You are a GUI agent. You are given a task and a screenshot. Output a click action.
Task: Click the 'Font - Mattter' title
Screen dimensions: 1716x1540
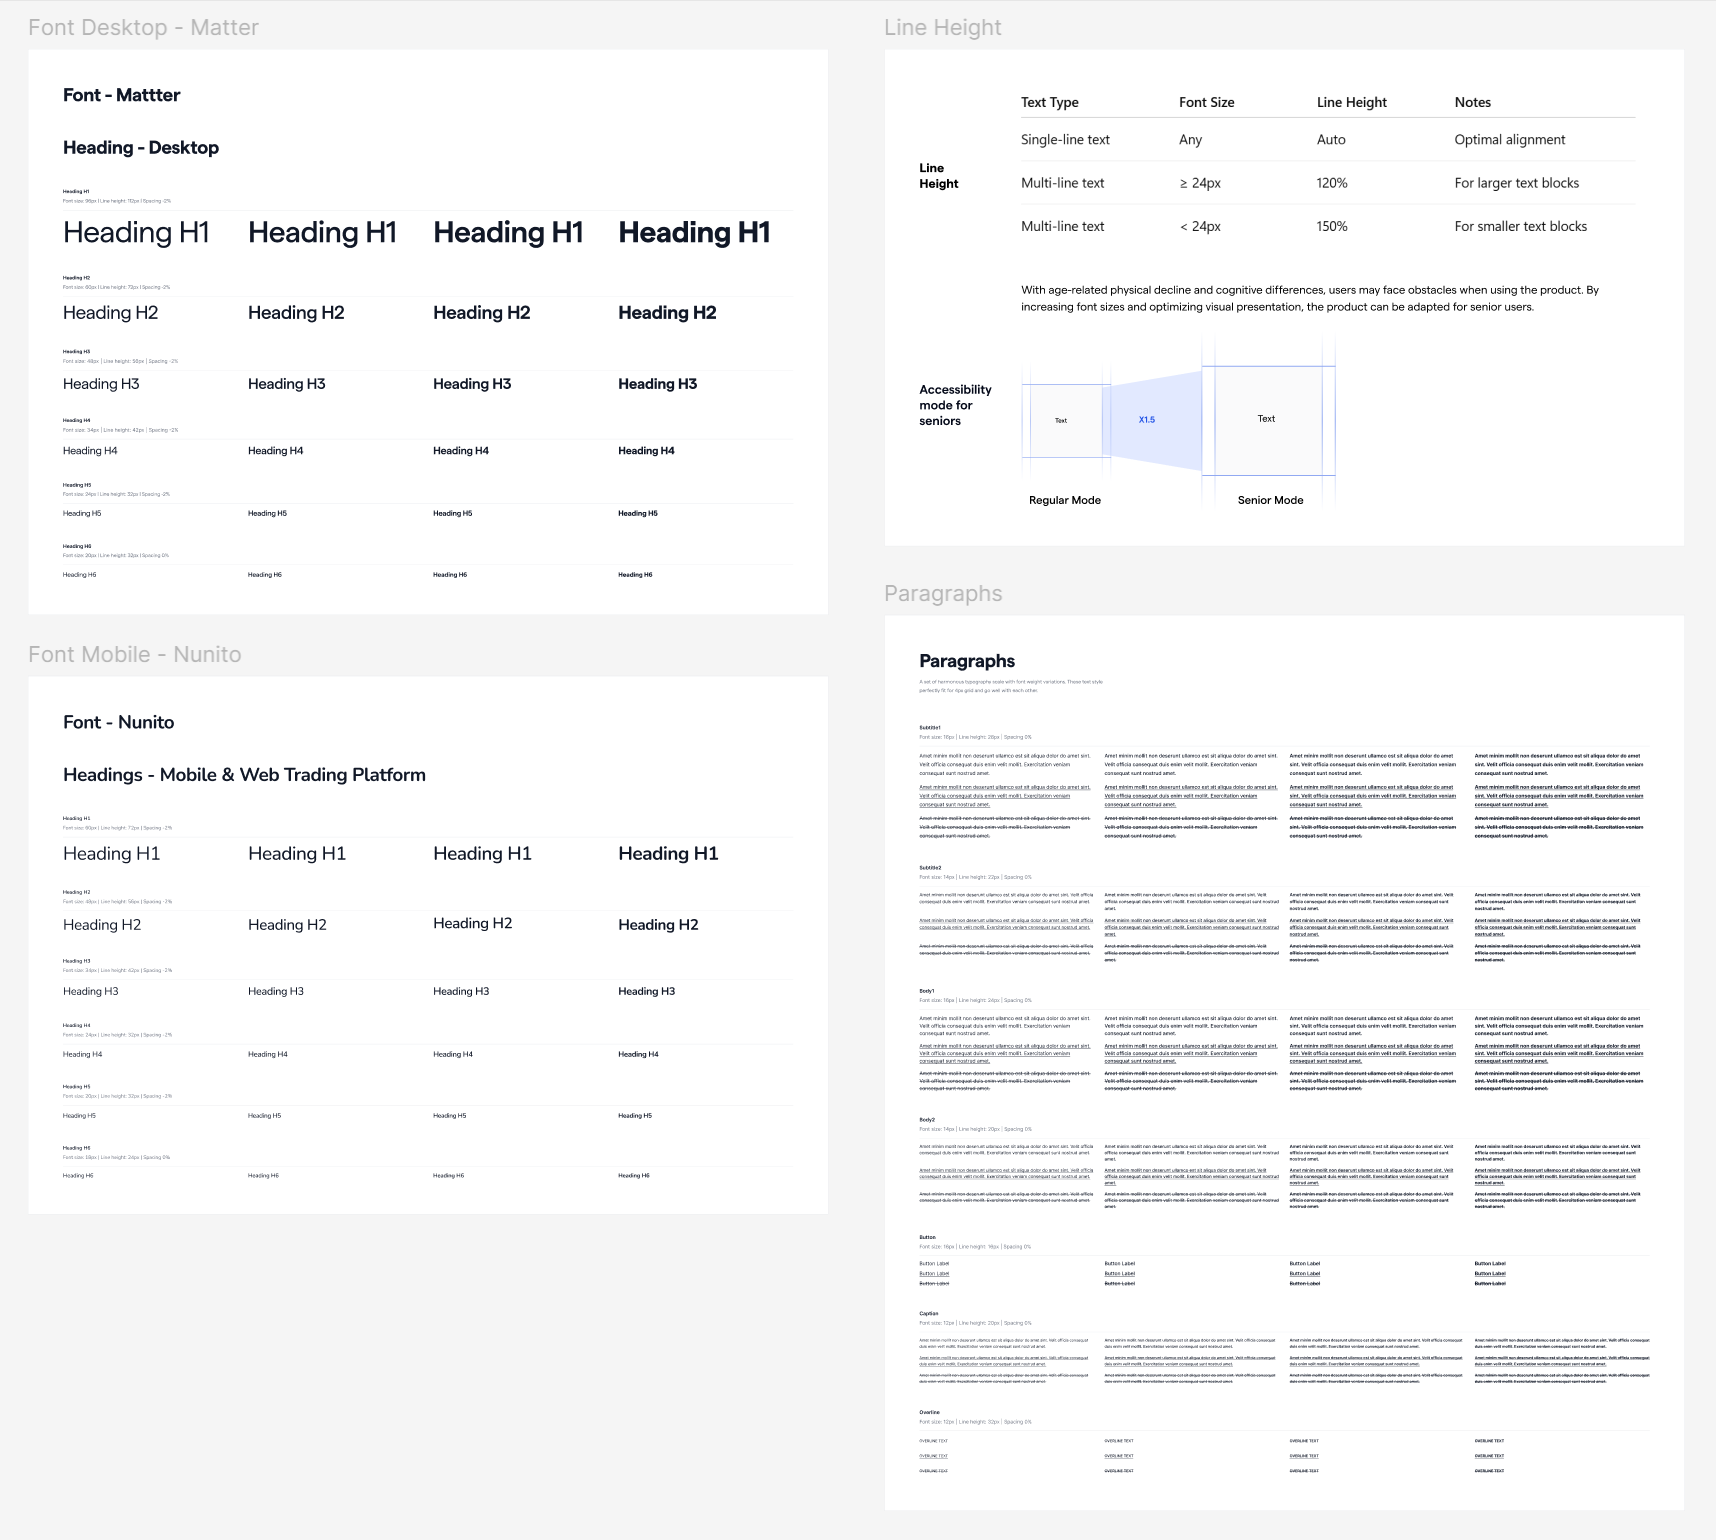121,96
